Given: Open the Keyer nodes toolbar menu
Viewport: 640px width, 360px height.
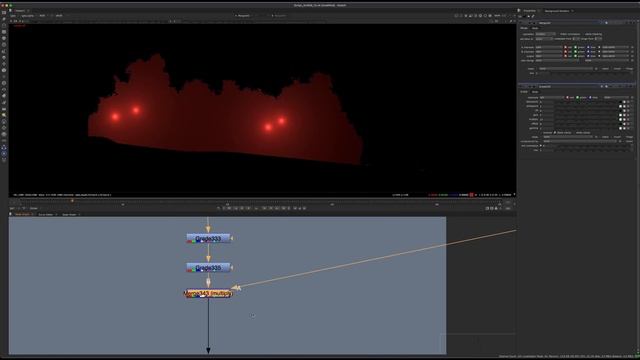Looking at the screenshot, I should click(x=4, y=51).
